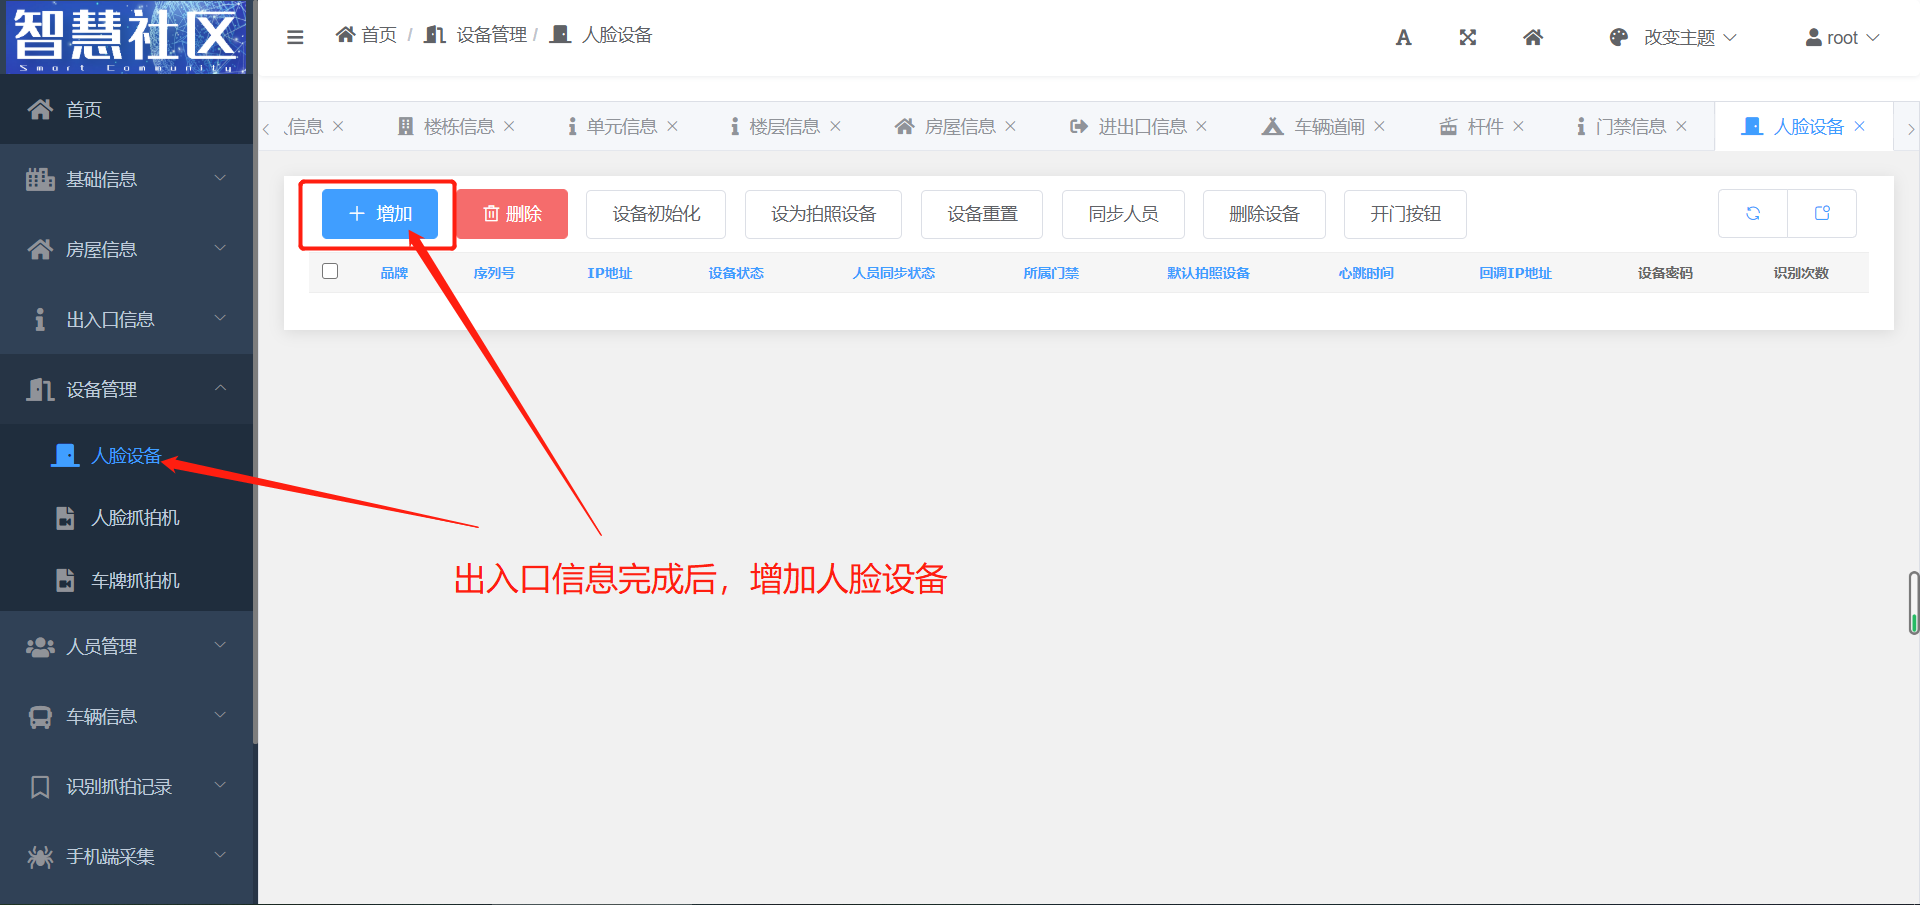Open the root user dropdown
1920x905 pixels.
coord(1842,38)
